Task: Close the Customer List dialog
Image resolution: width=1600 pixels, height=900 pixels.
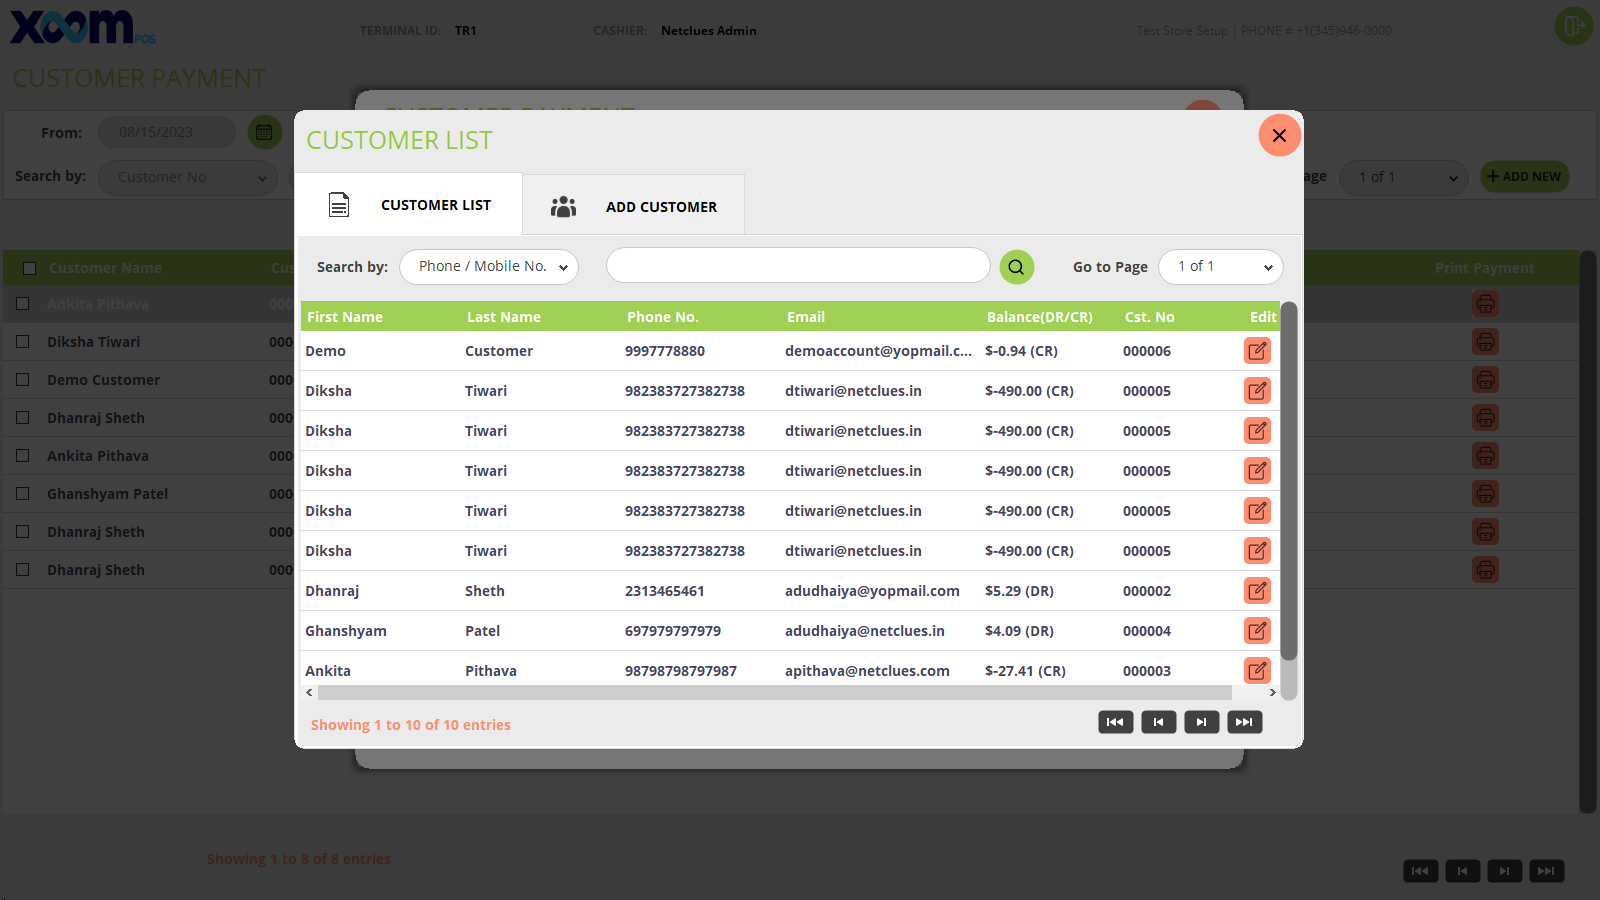Action: tap(1279, 136)
